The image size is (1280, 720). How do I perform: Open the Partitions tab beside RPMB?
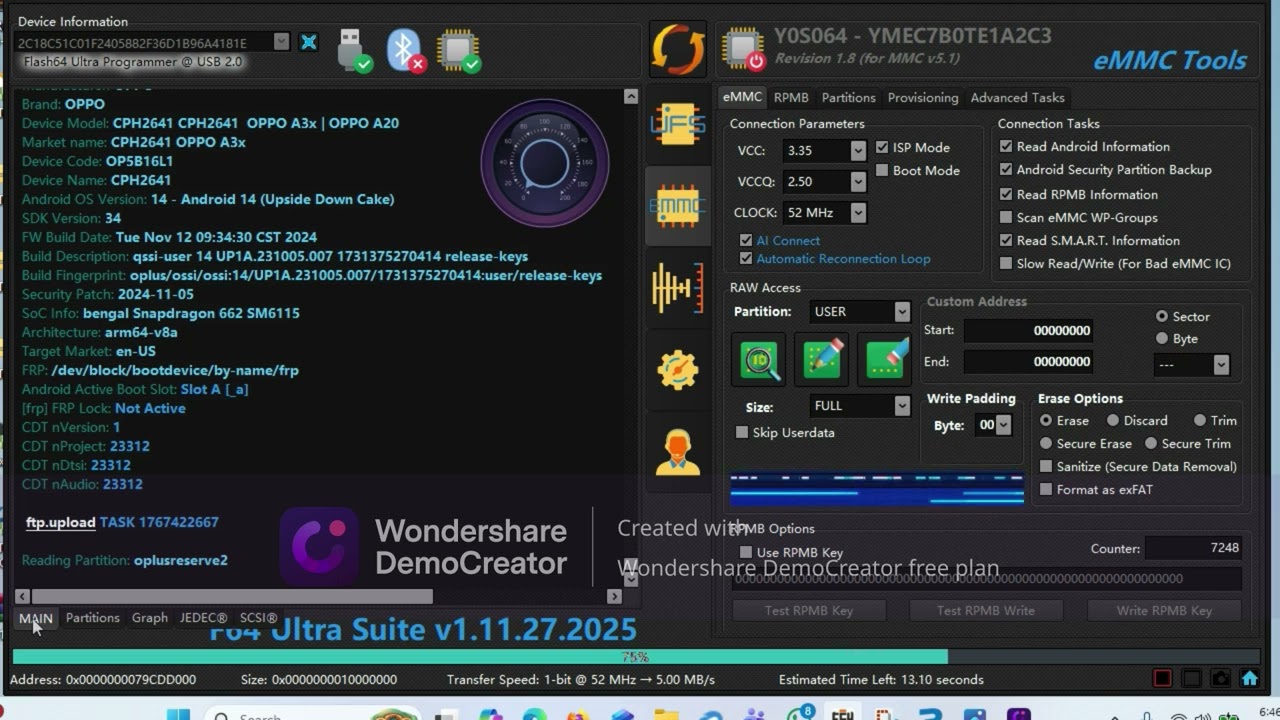point(848,97)
